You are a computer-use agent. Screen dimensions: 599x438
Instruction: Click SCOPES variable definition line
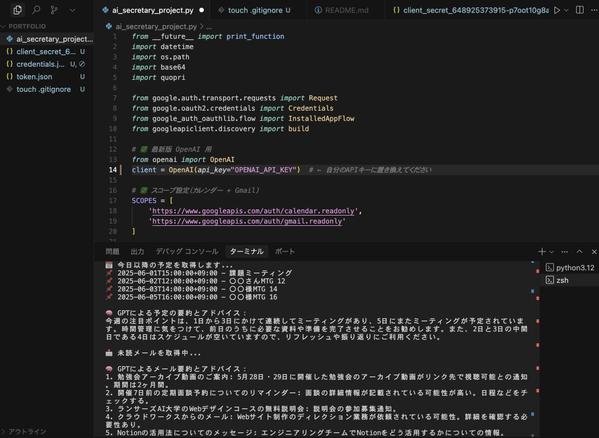pos(152,200)
